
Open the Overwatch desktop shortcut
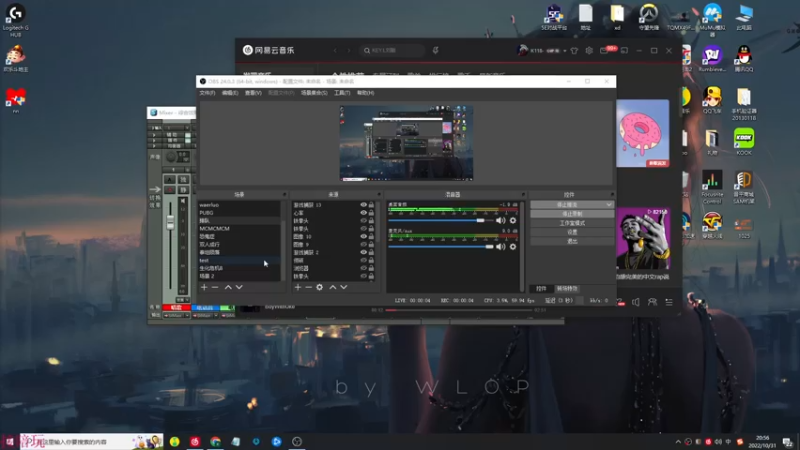tap(648, 16)
